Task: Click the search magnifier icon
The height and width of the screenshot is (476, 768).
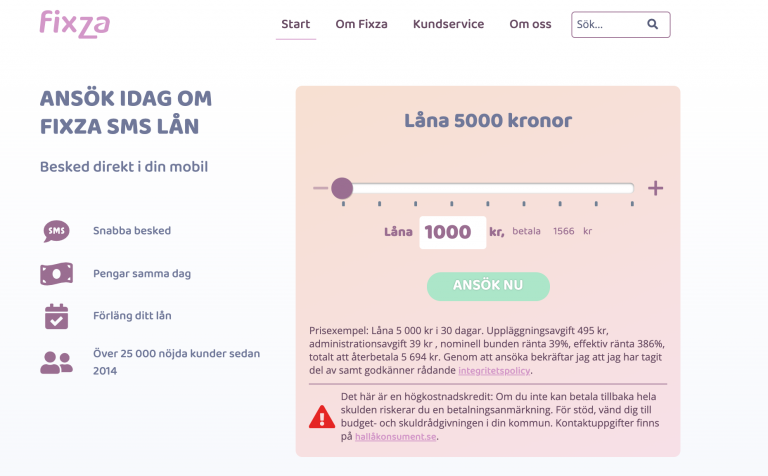Action: pos(653,25)
